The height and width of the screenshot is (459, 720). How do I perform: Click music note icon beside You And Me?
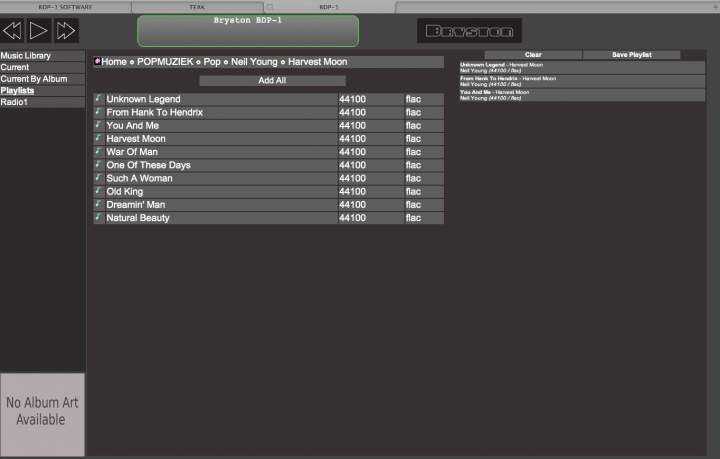[x=99, y=125]
